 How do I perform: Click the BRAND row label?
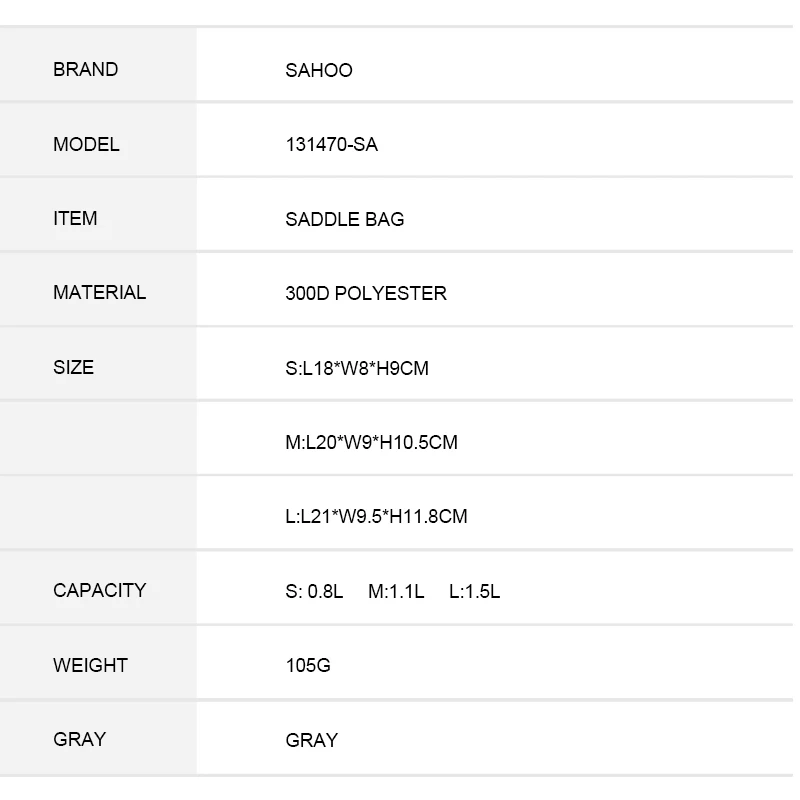[x=85, y=70]
